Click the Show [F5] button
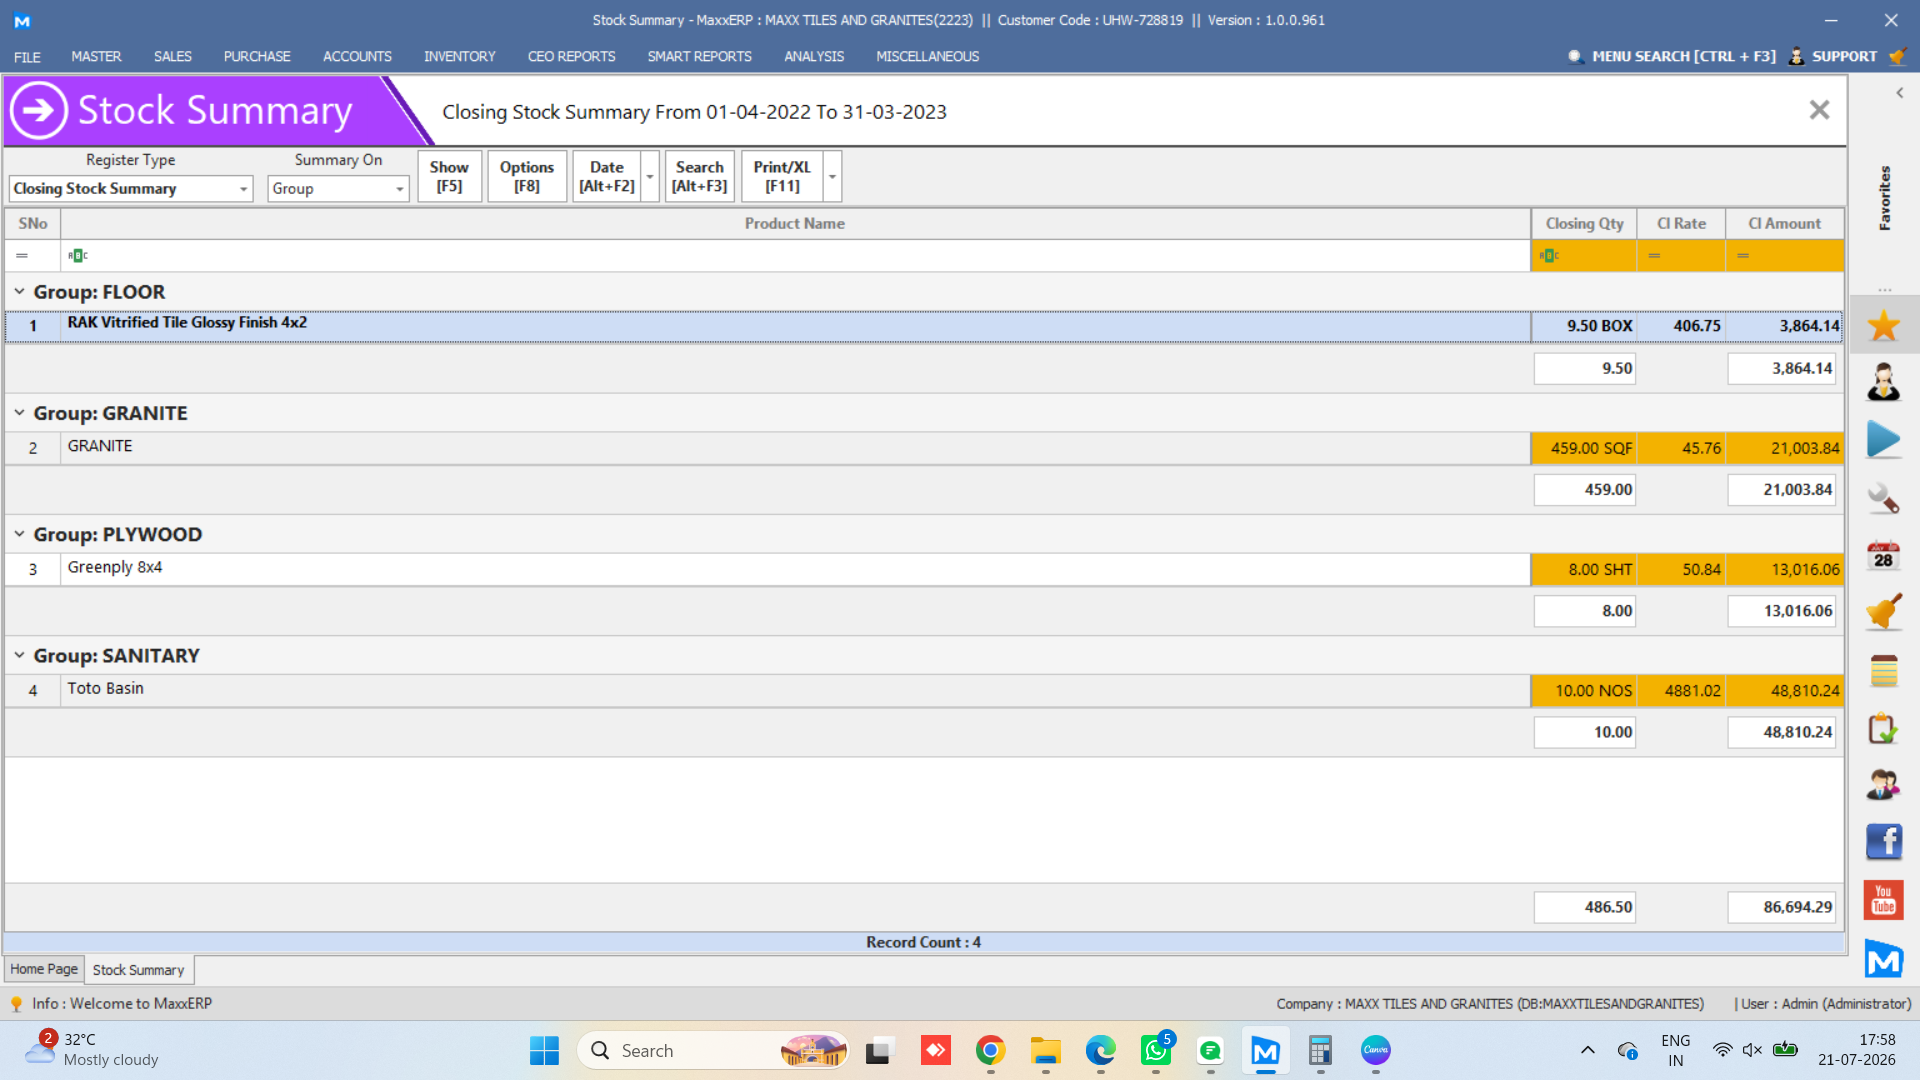 [x=450, y=177]
